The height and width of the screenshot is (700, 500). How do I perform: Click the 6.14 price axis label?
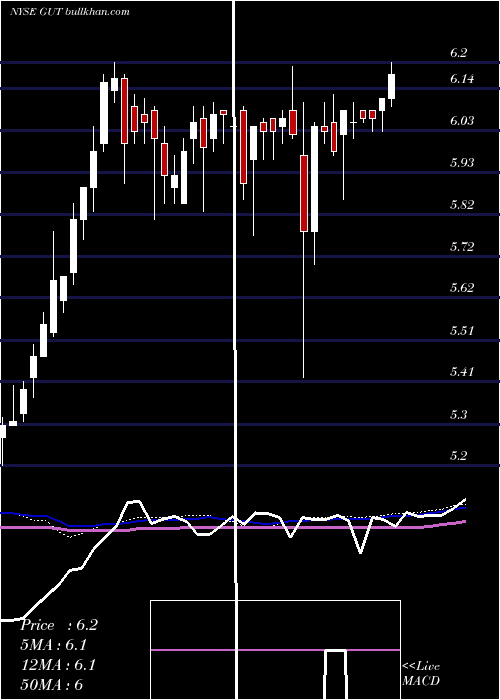point(462,79)
